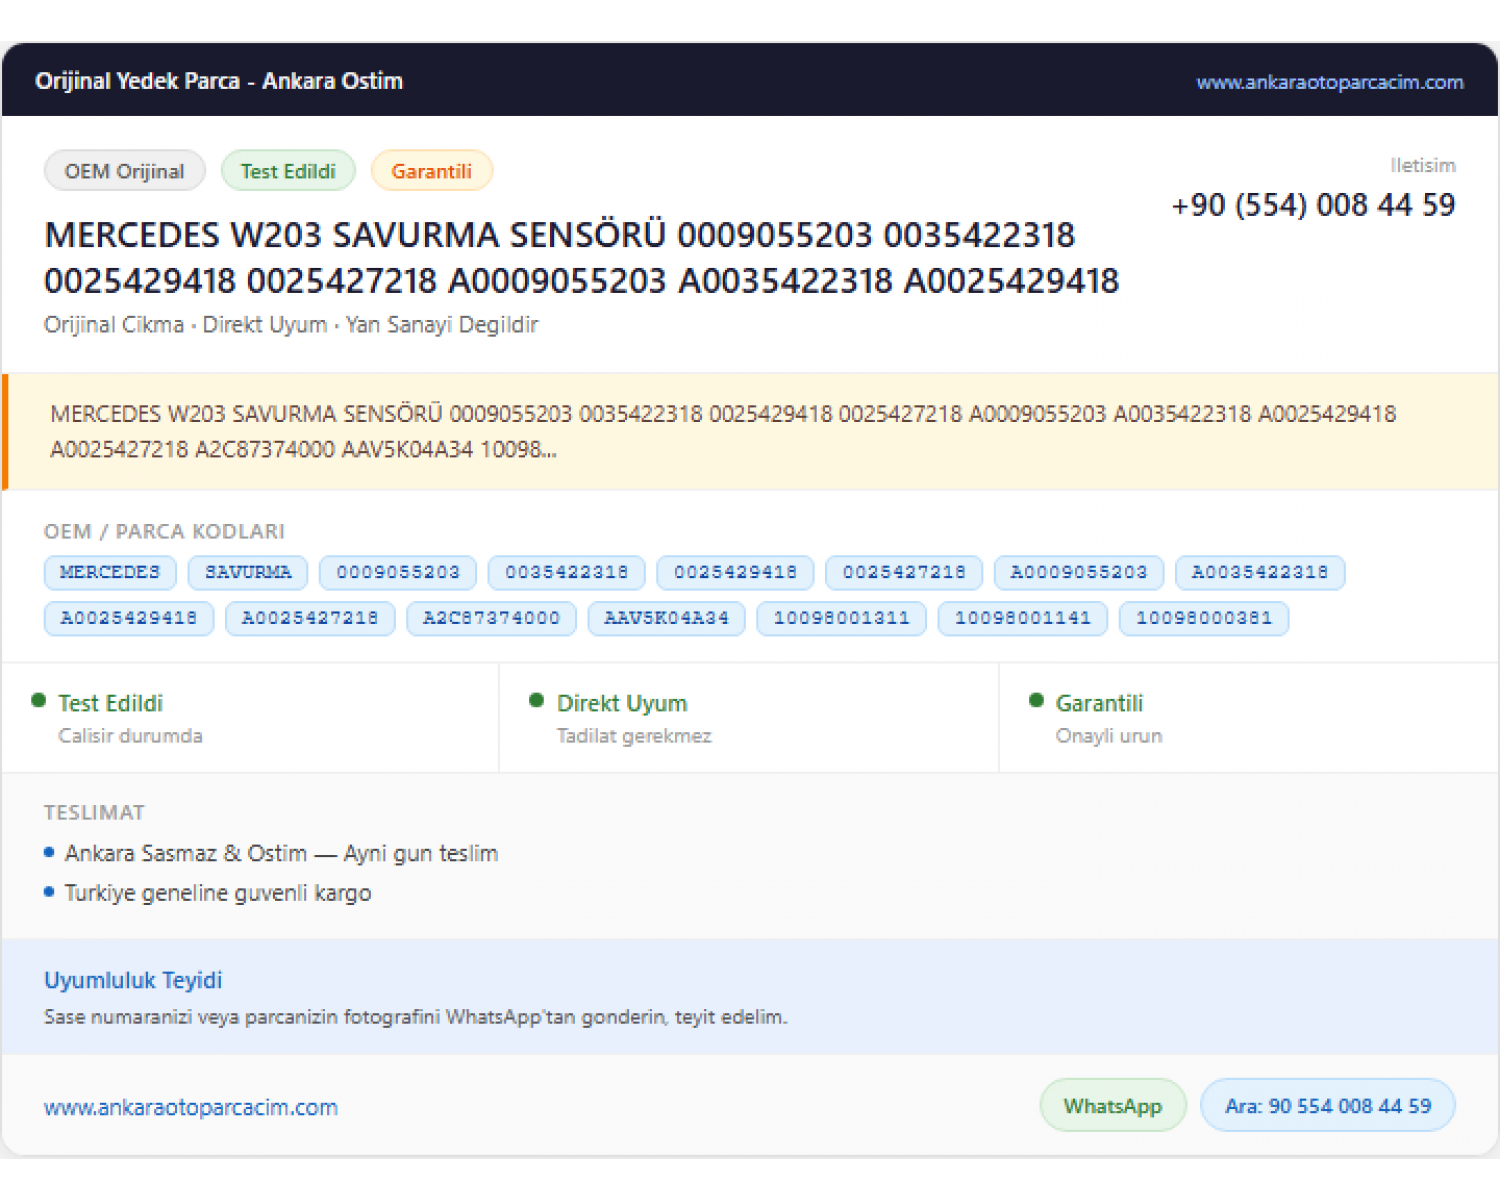Open the ankaraotoparcacim.com link in header

(x=1329, y=82)
